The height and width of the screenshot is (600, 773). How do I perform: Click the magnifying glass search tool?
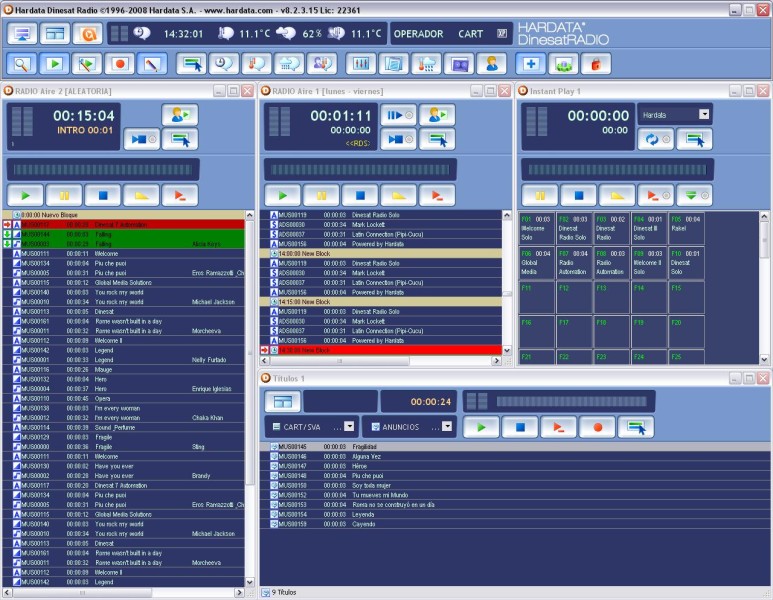click(x=22, y=64)
